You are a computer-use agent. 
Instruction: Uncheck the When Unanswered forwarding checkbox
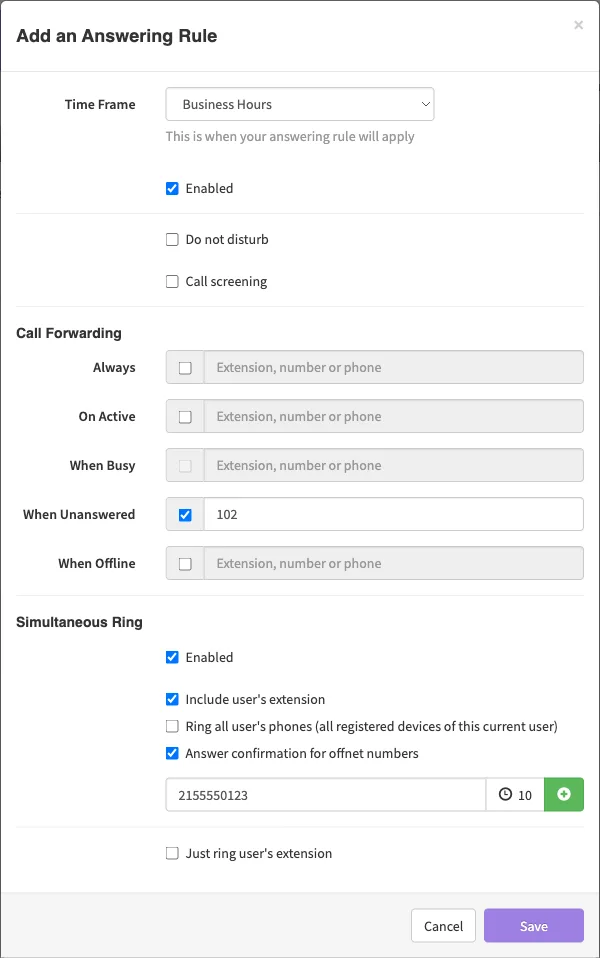(x=185, y=514)
